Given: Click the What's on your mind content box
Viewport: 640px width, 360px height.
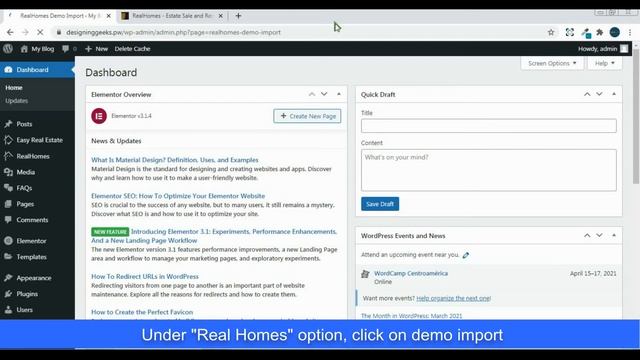Looking at the screenshot, I should 489,170.
